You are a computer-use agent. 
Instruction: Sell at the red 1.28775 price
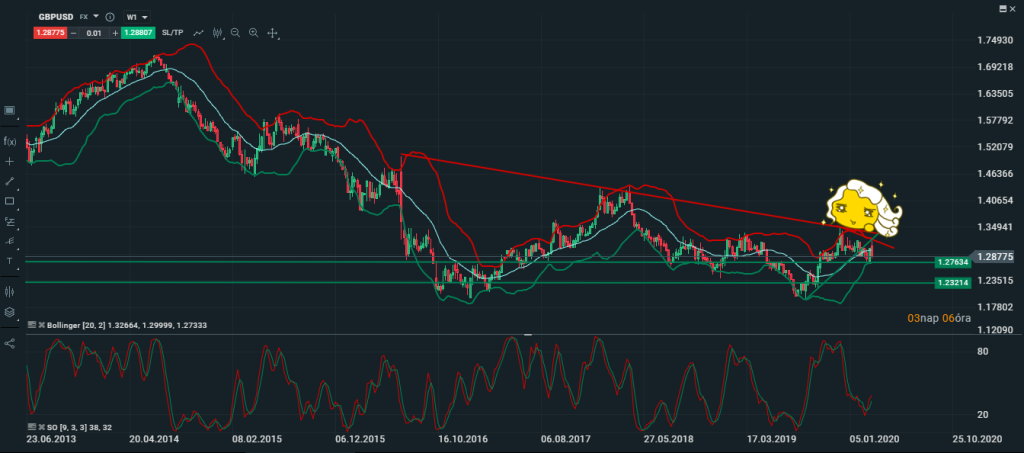(48, 33)
